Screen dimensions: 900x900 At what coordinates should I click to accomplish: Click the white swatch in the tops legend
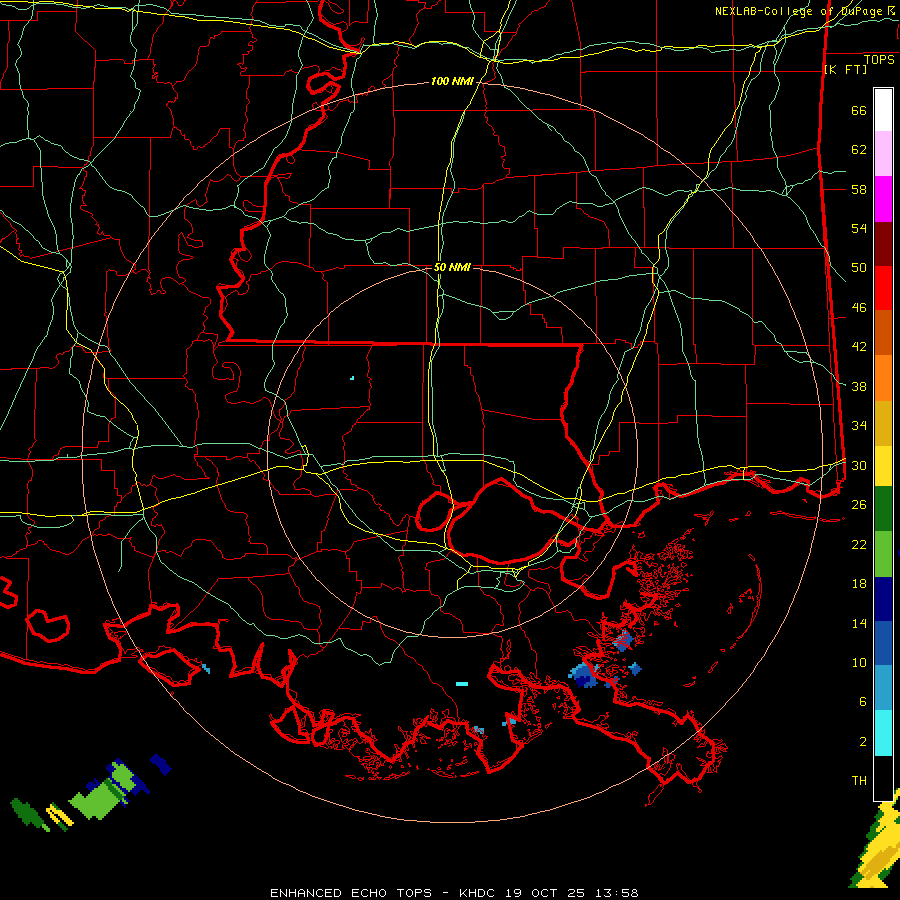point(883,110)
